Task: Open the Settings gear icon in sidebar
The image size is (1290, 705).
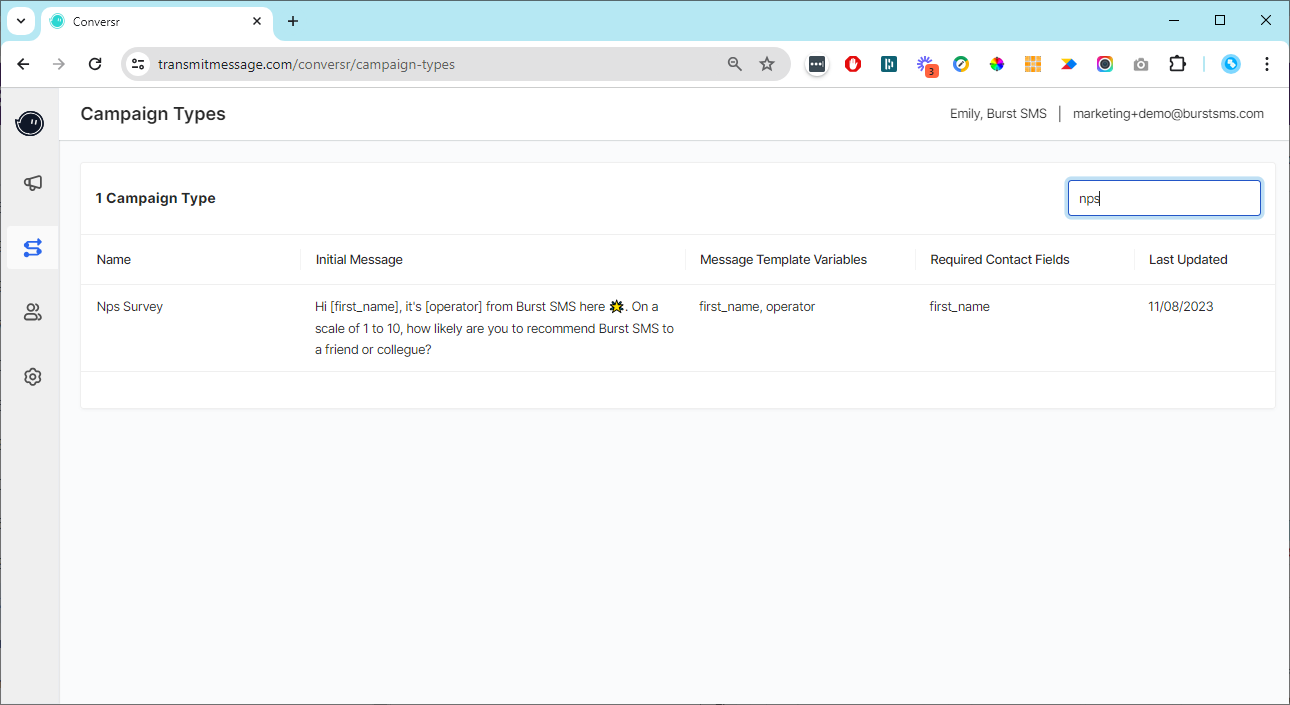Action: point(32,377)
